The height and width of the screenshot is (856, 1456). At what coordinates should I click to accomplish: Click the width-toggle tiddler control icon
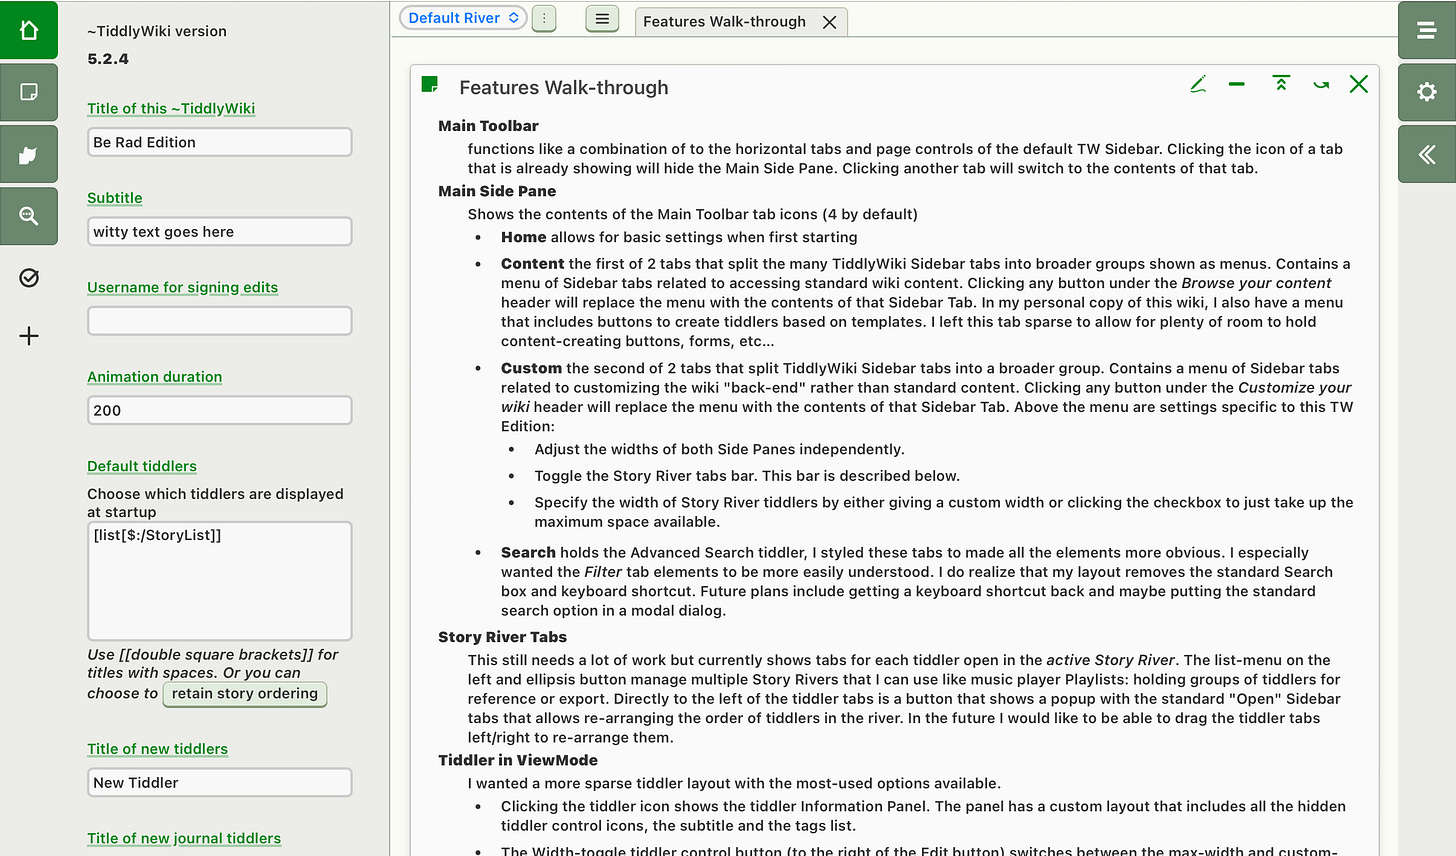pyautogui.click(x=1321, y=85)
